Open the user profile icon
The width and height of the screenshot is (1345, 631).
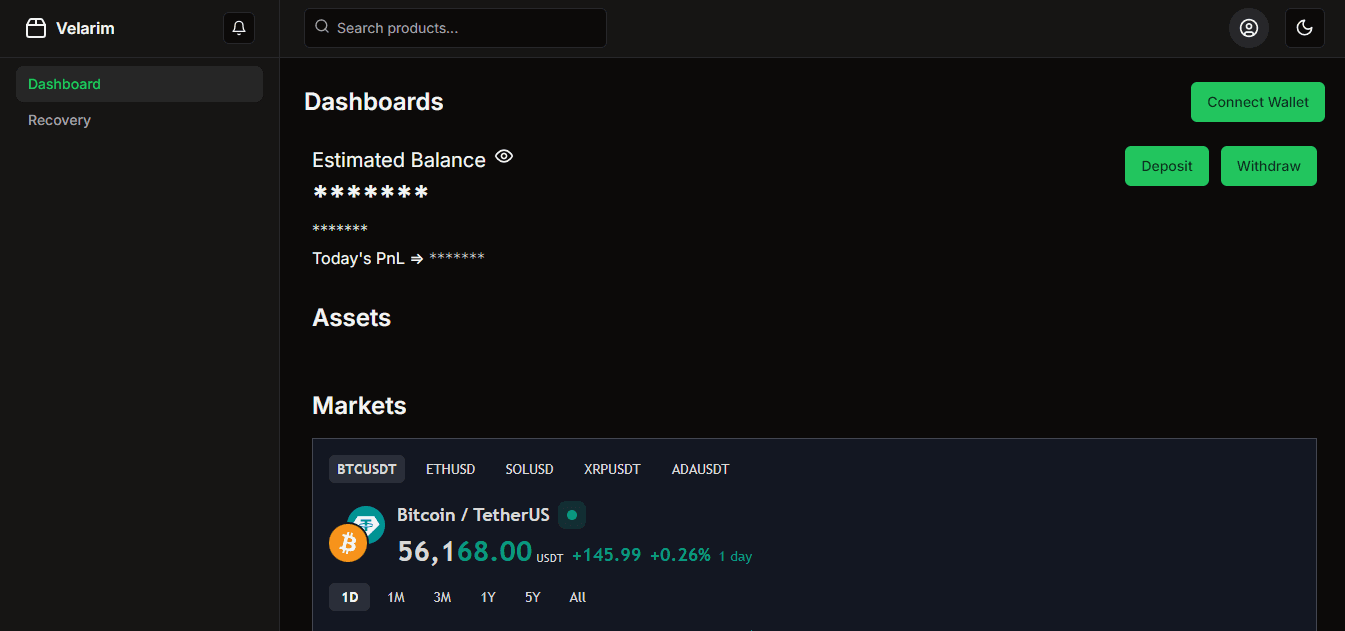[1249, 28]
